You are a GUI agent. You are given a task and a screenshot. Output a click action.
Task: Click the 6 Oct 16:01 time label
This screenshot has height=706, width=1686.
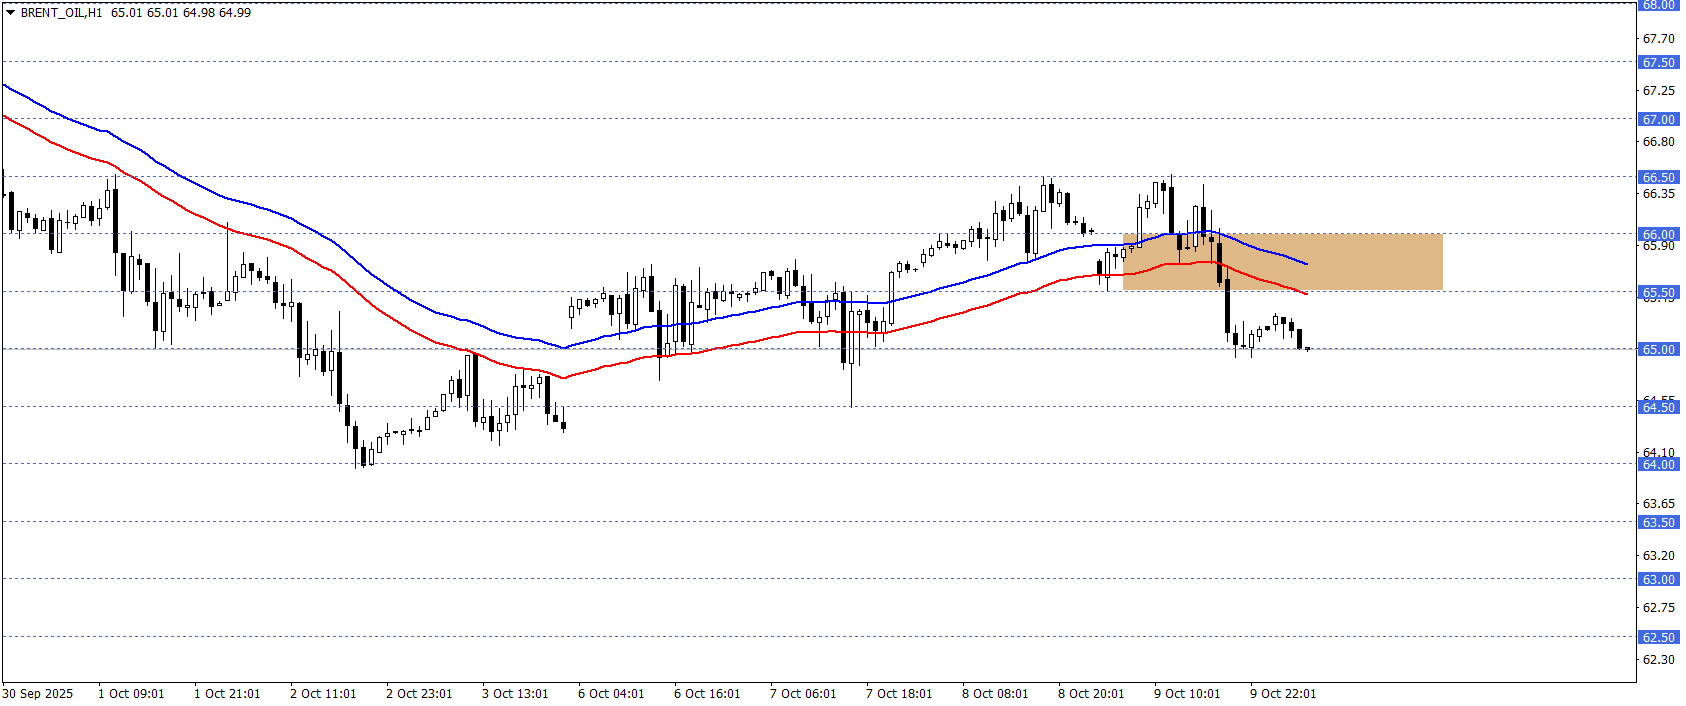pos(707,694)
